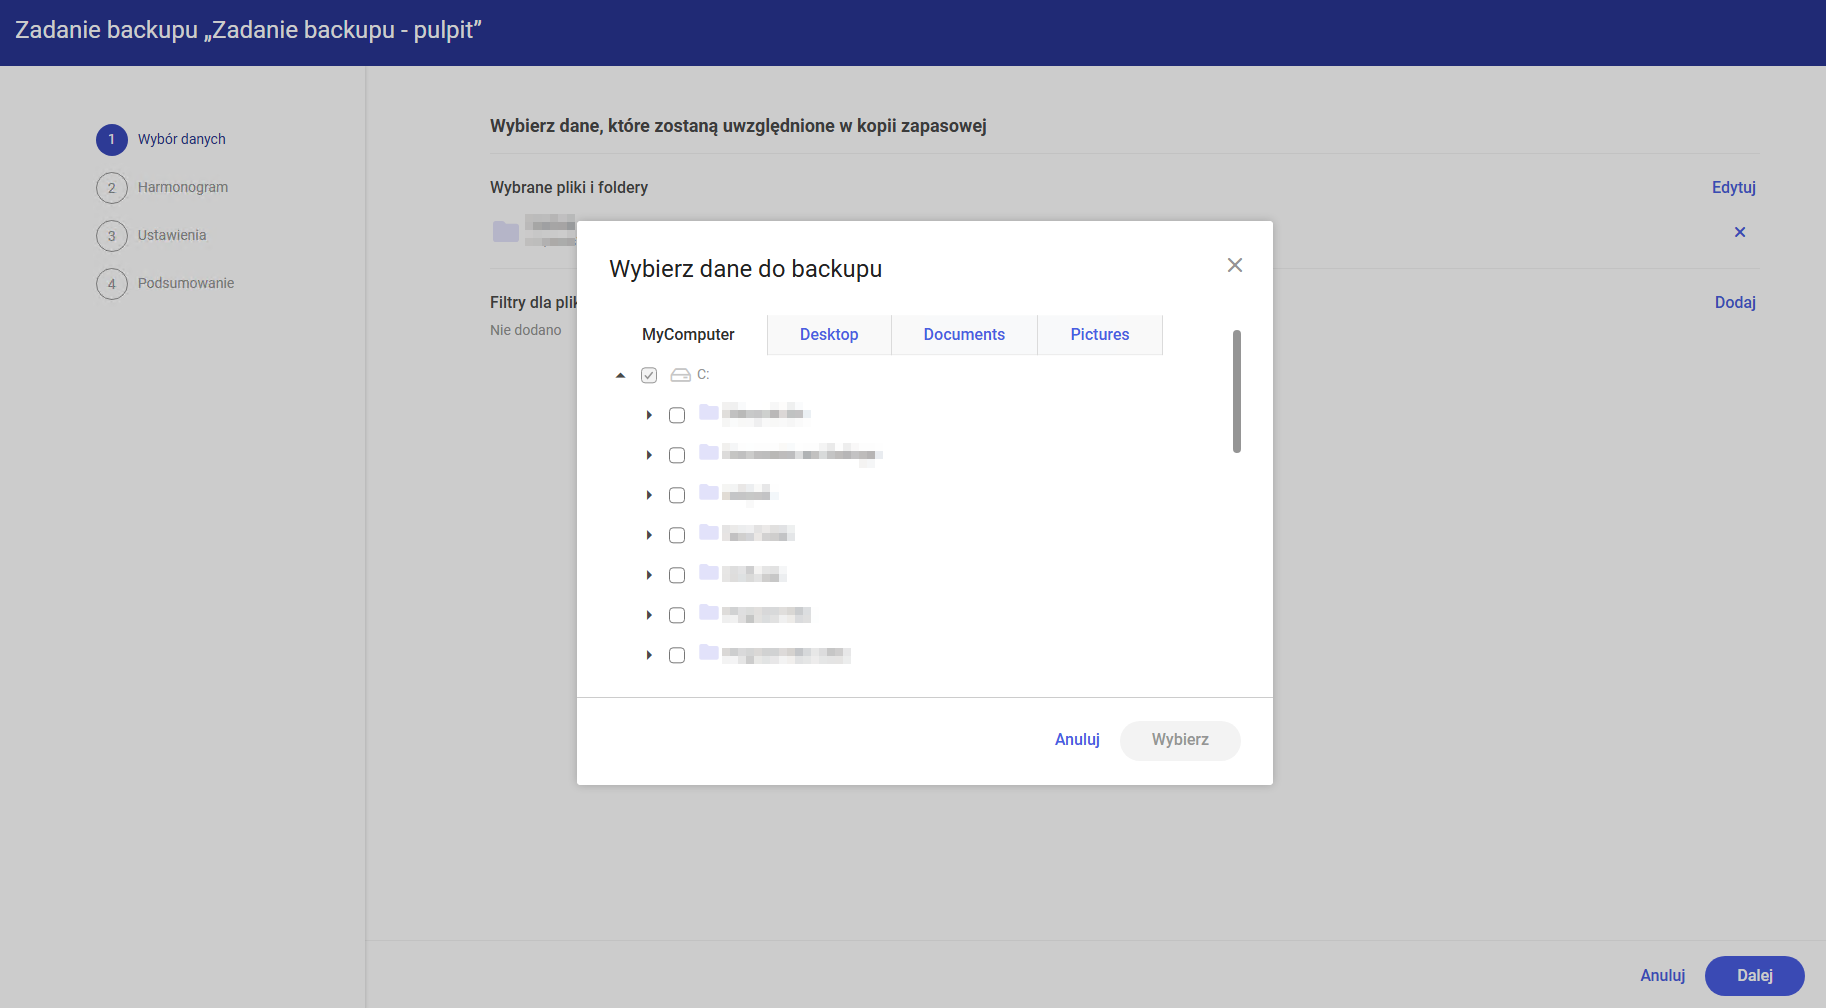Click the folder icon under 'Wybrane pliki i foldery'
1826x1008 pixels.
[x=506, y=232]
